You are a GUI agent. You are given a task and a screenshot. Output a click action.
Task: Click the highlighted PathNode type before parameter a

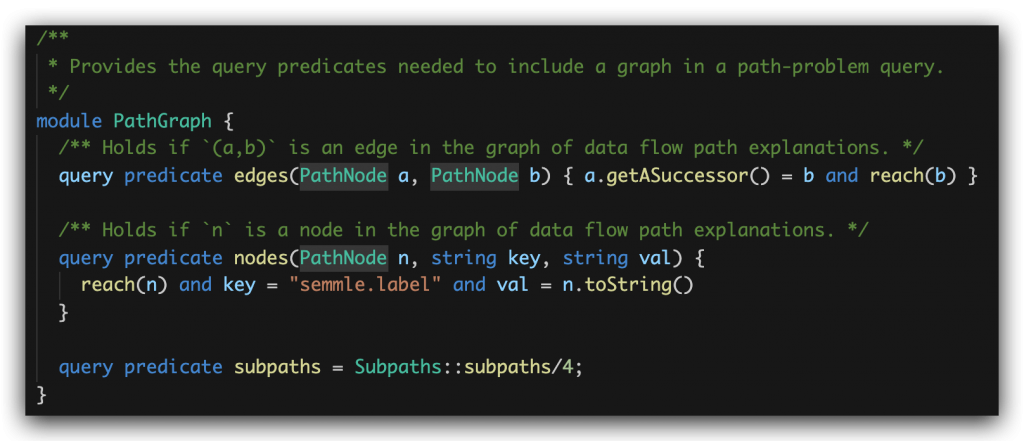pyautogui.click(x=344, y=176)
